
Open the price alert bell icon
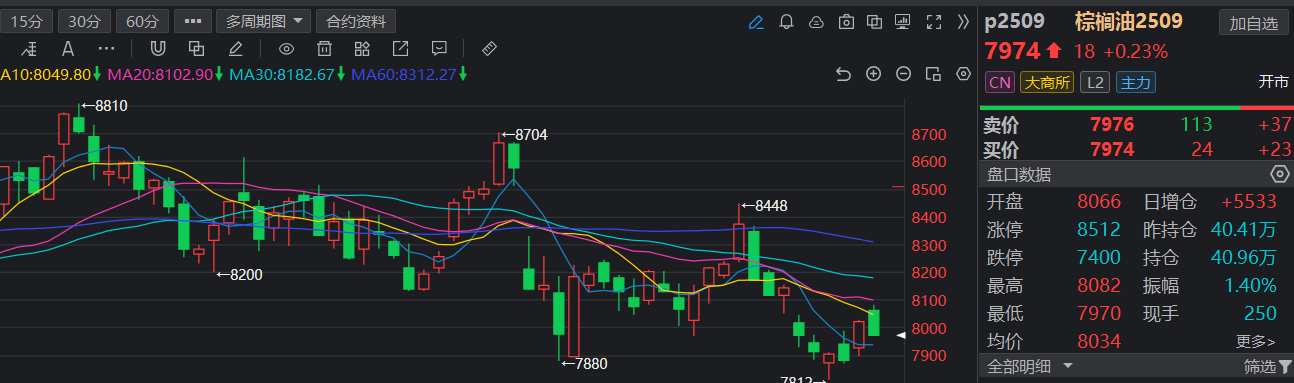pos(786,21)
